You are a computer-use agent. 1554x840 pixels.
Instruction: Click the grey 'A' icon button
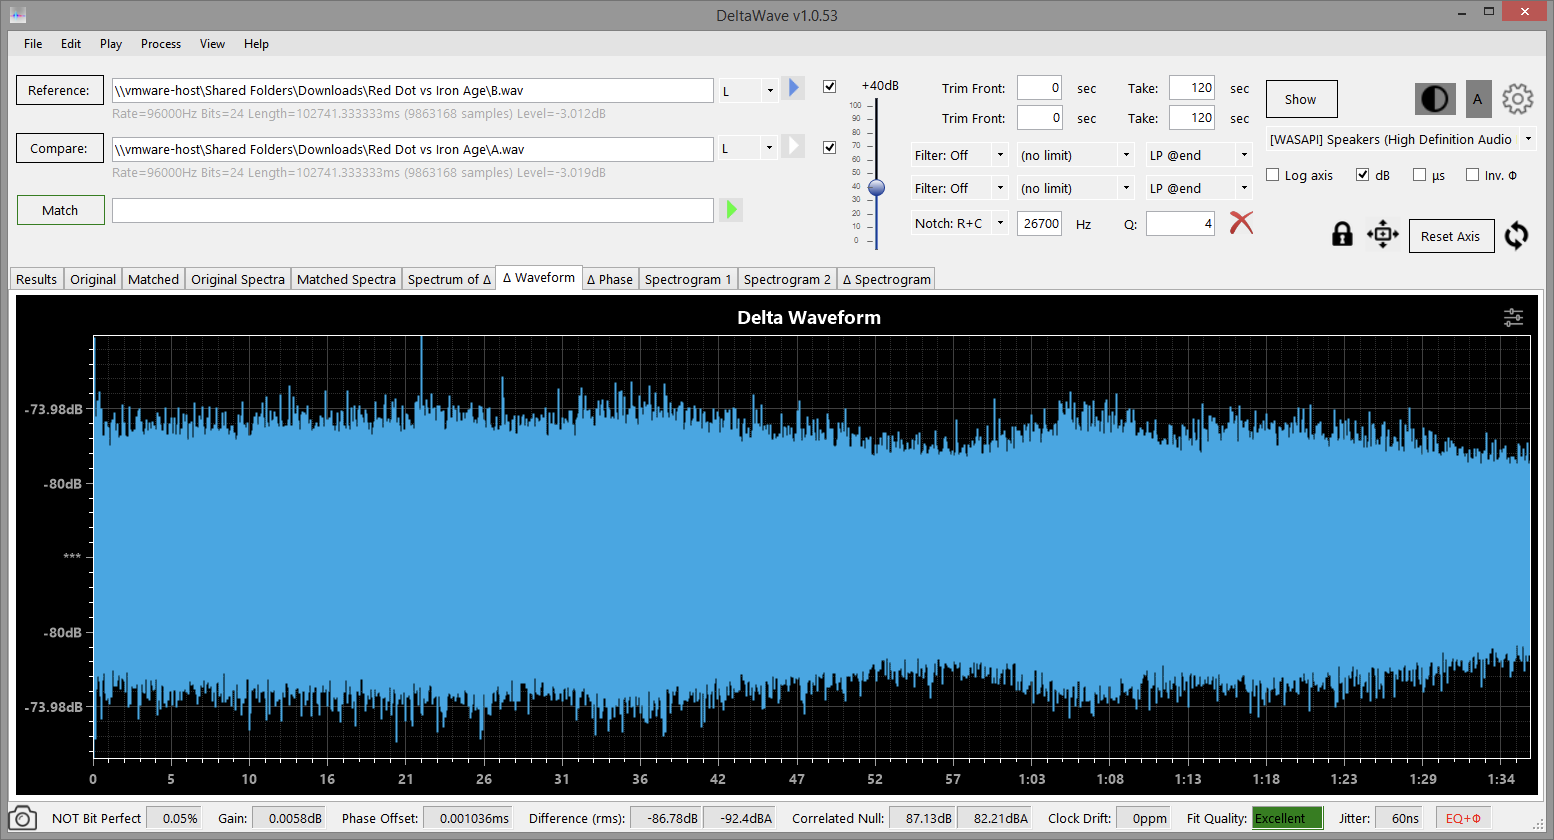tap(1478, 99)
